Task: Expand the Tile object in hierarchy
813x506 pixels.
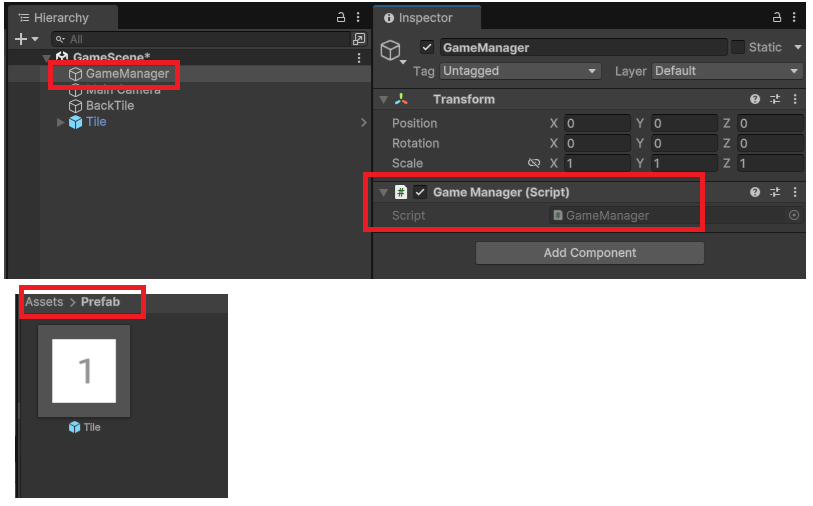Action: pyautogui.click(x=61, y=122)
